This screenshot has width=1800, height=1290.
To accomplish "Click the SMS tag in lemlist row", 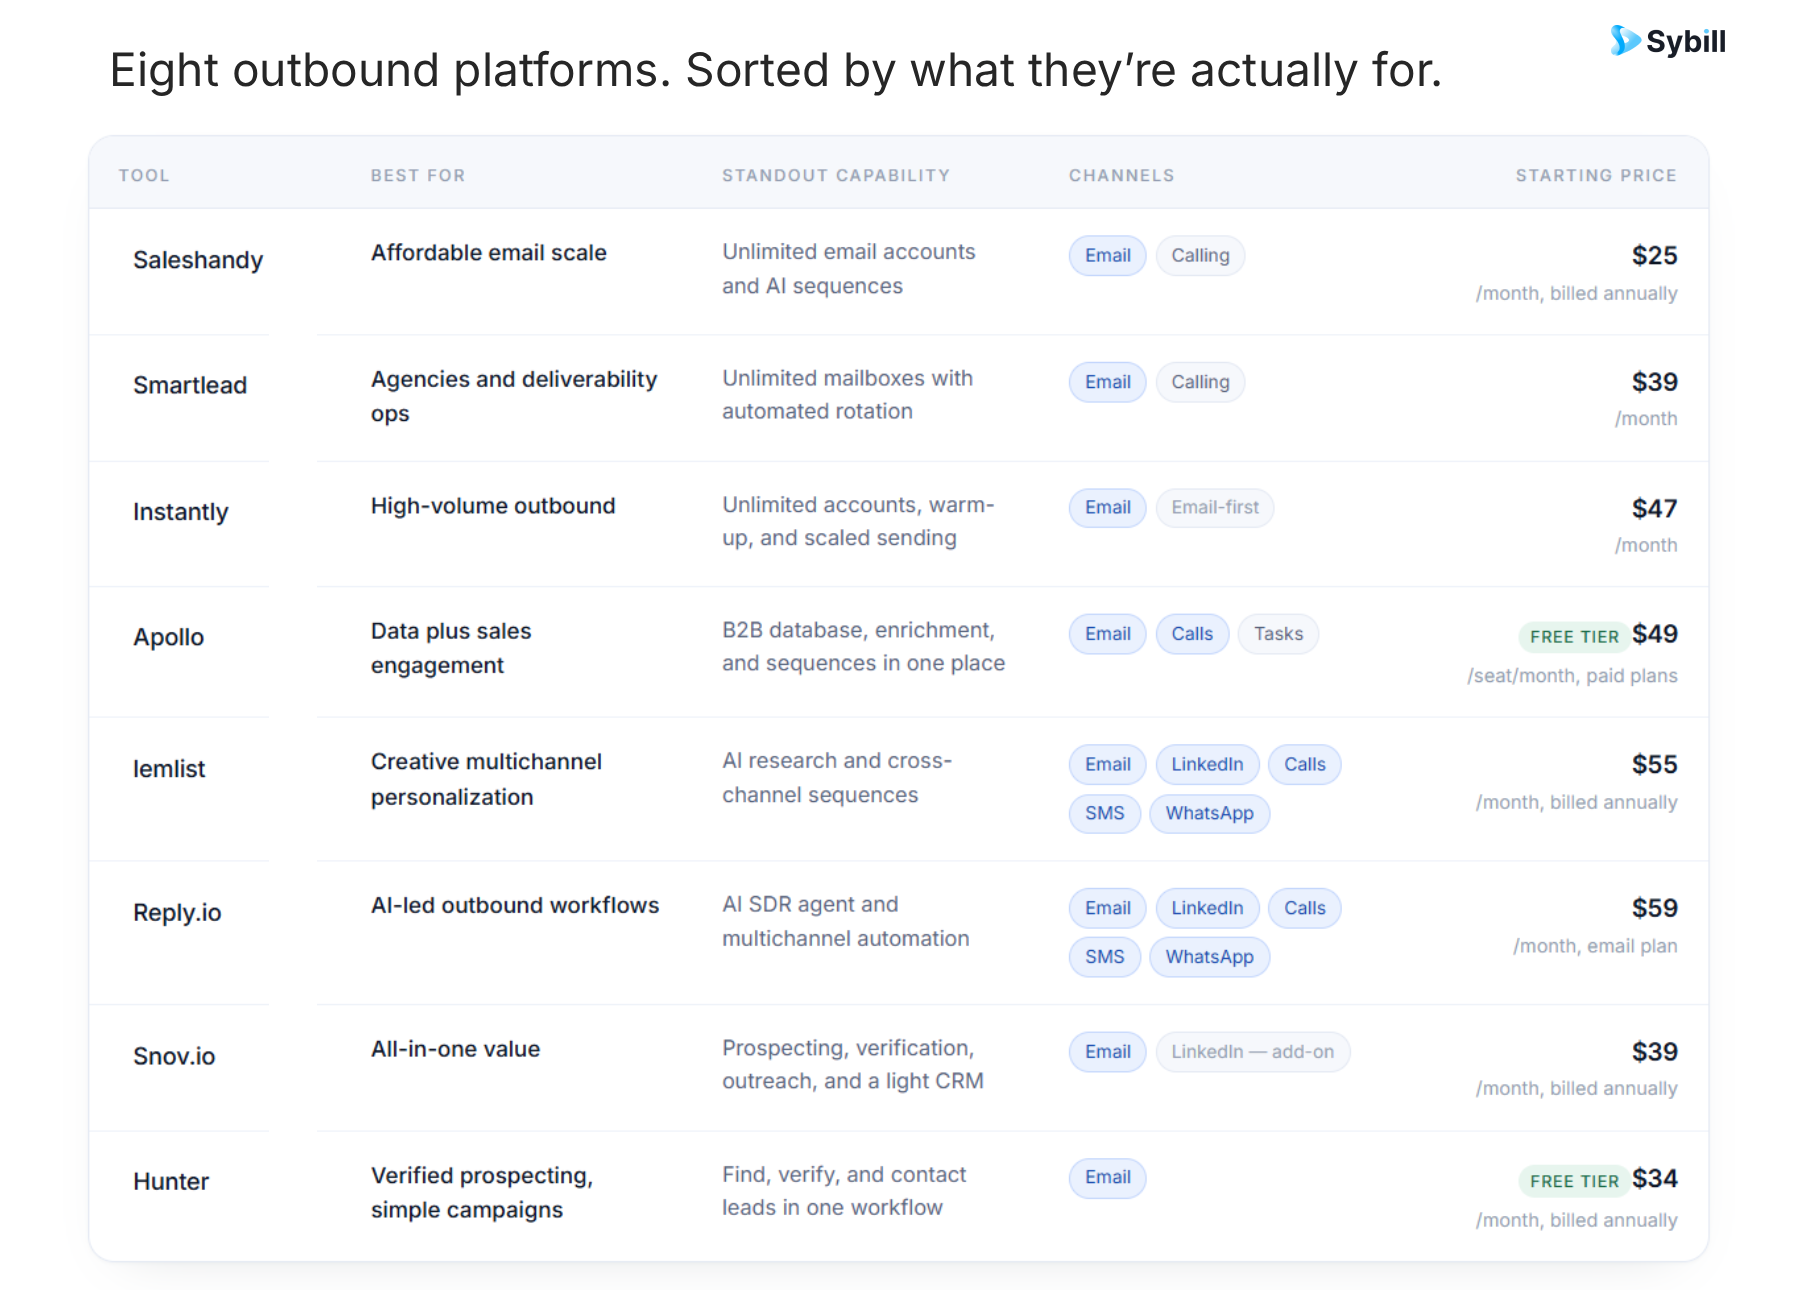I will pyautogui.click(x=1105, y=813).
